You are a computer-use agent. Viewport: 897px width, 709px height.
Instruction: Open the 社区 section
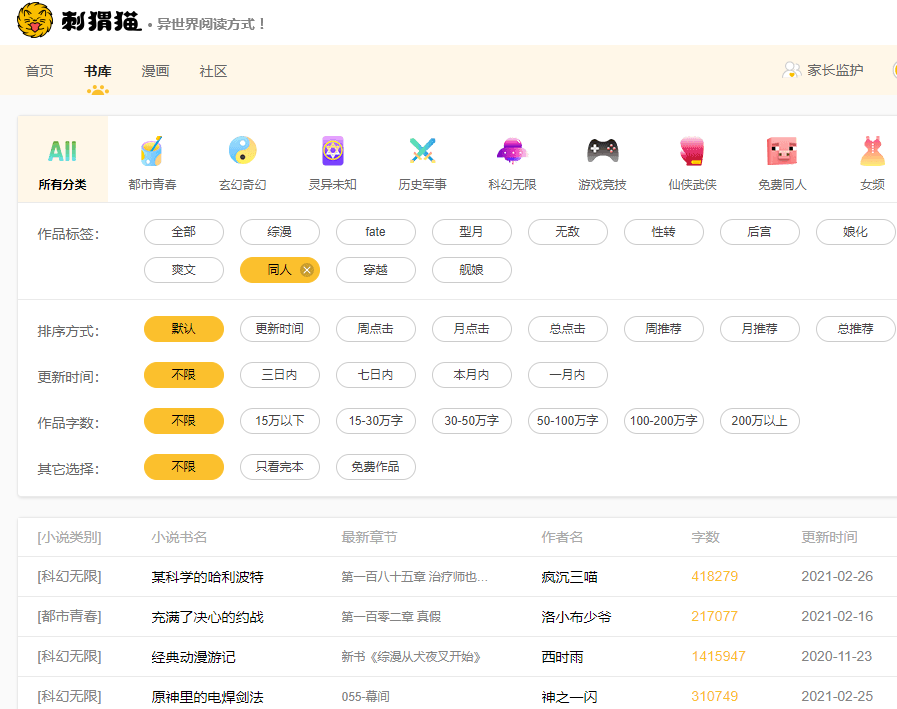click(212, 71)
